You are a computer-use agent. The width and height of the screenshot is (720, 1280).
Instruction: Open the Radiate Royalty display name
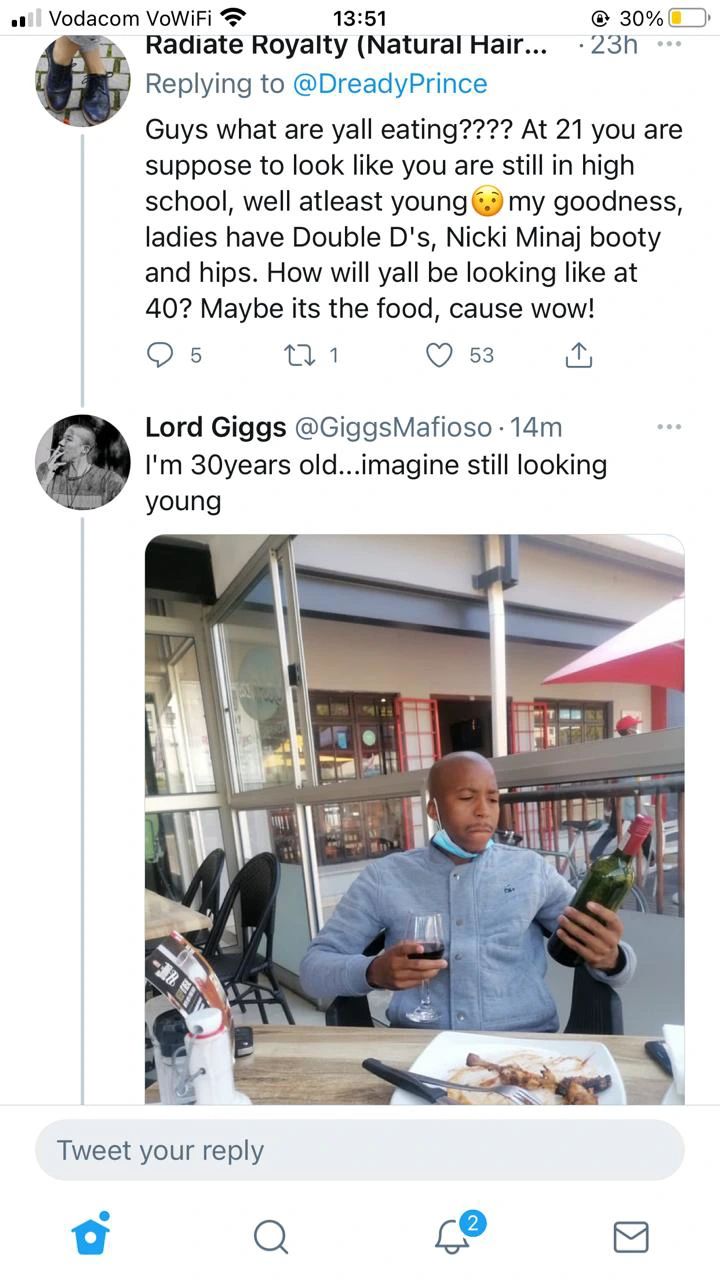click(x=346, y=45)
